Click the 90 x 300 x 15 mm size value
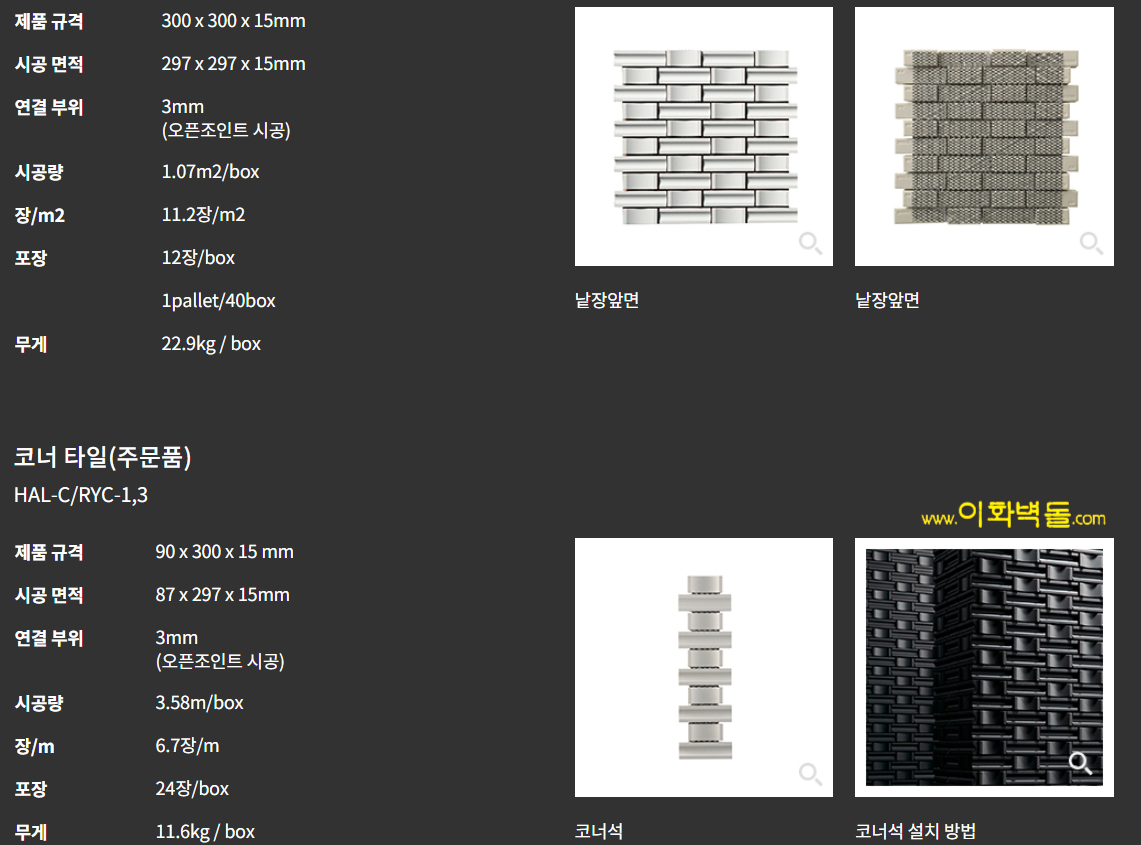 pos(224,552)
